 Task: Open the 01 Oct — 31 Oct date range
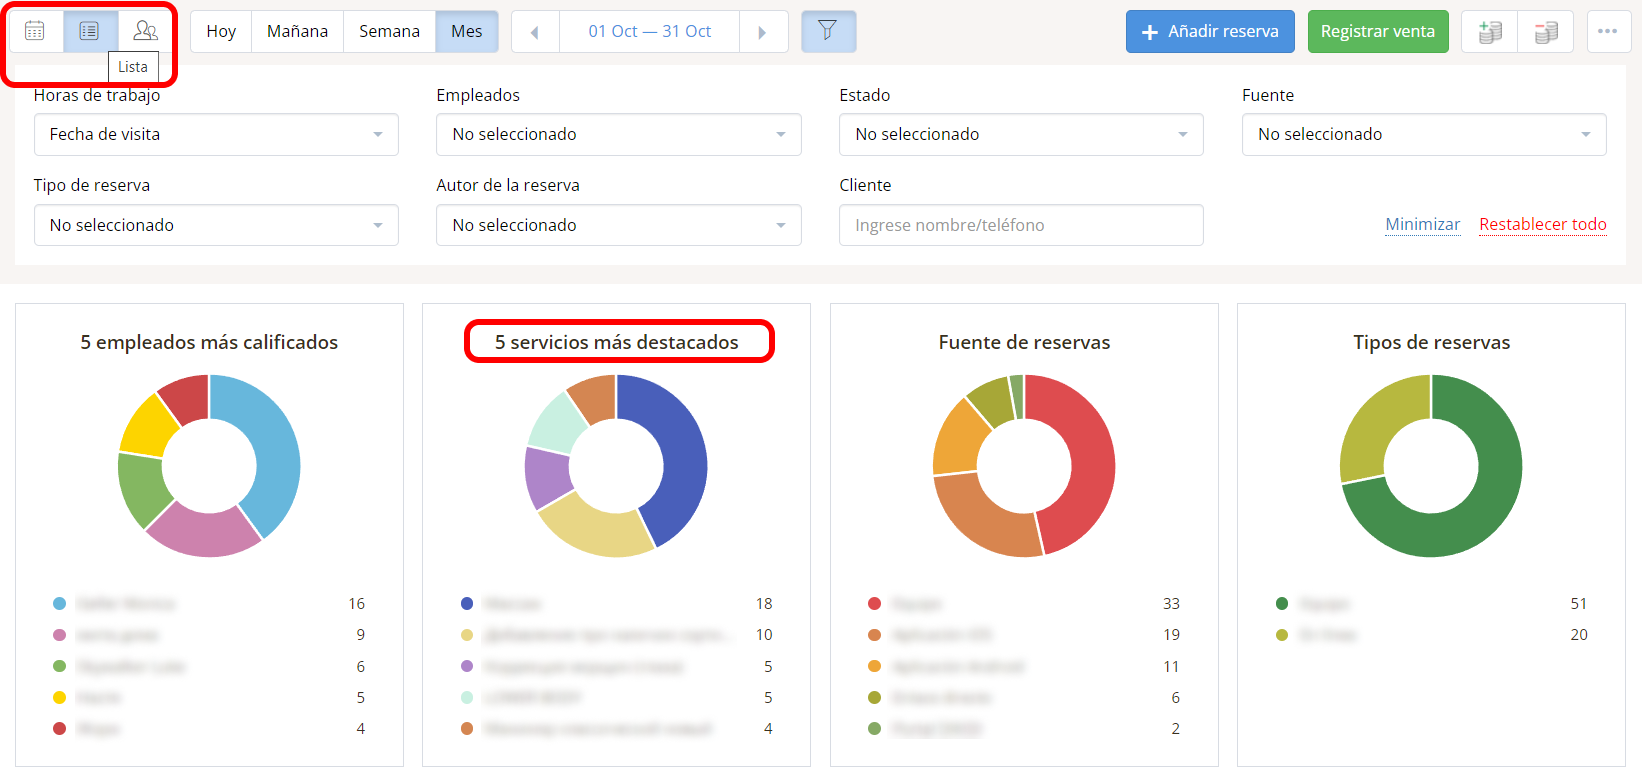[x=650, y=31]
